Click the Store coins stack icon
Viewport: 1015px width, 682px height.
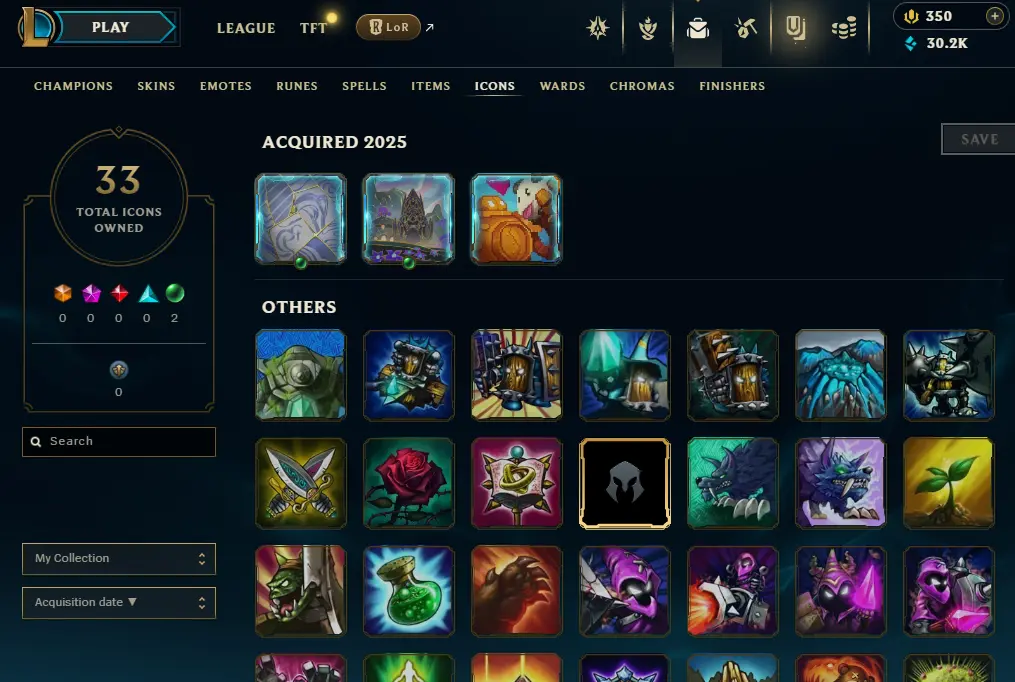[843, 28]
